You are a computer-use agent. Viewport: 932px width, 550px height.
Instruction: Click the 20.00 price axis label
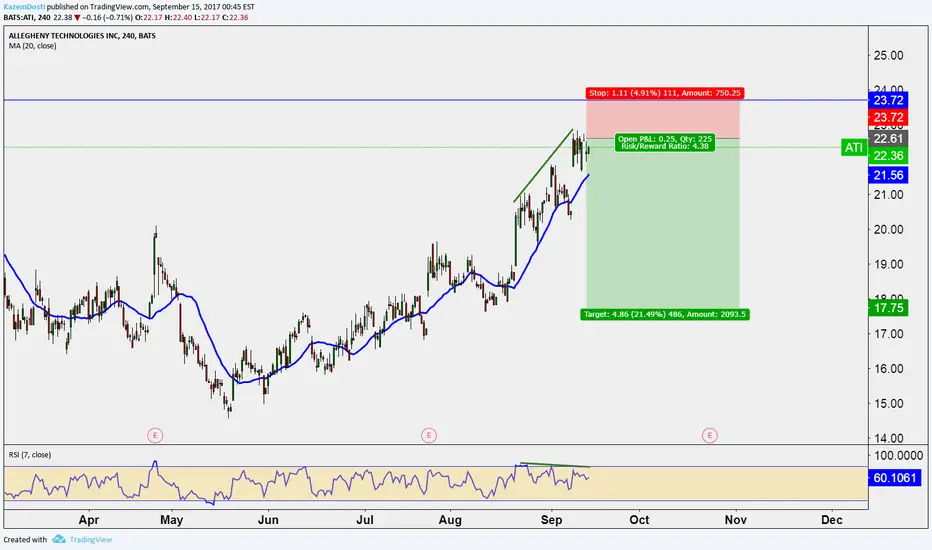point(888,229)
